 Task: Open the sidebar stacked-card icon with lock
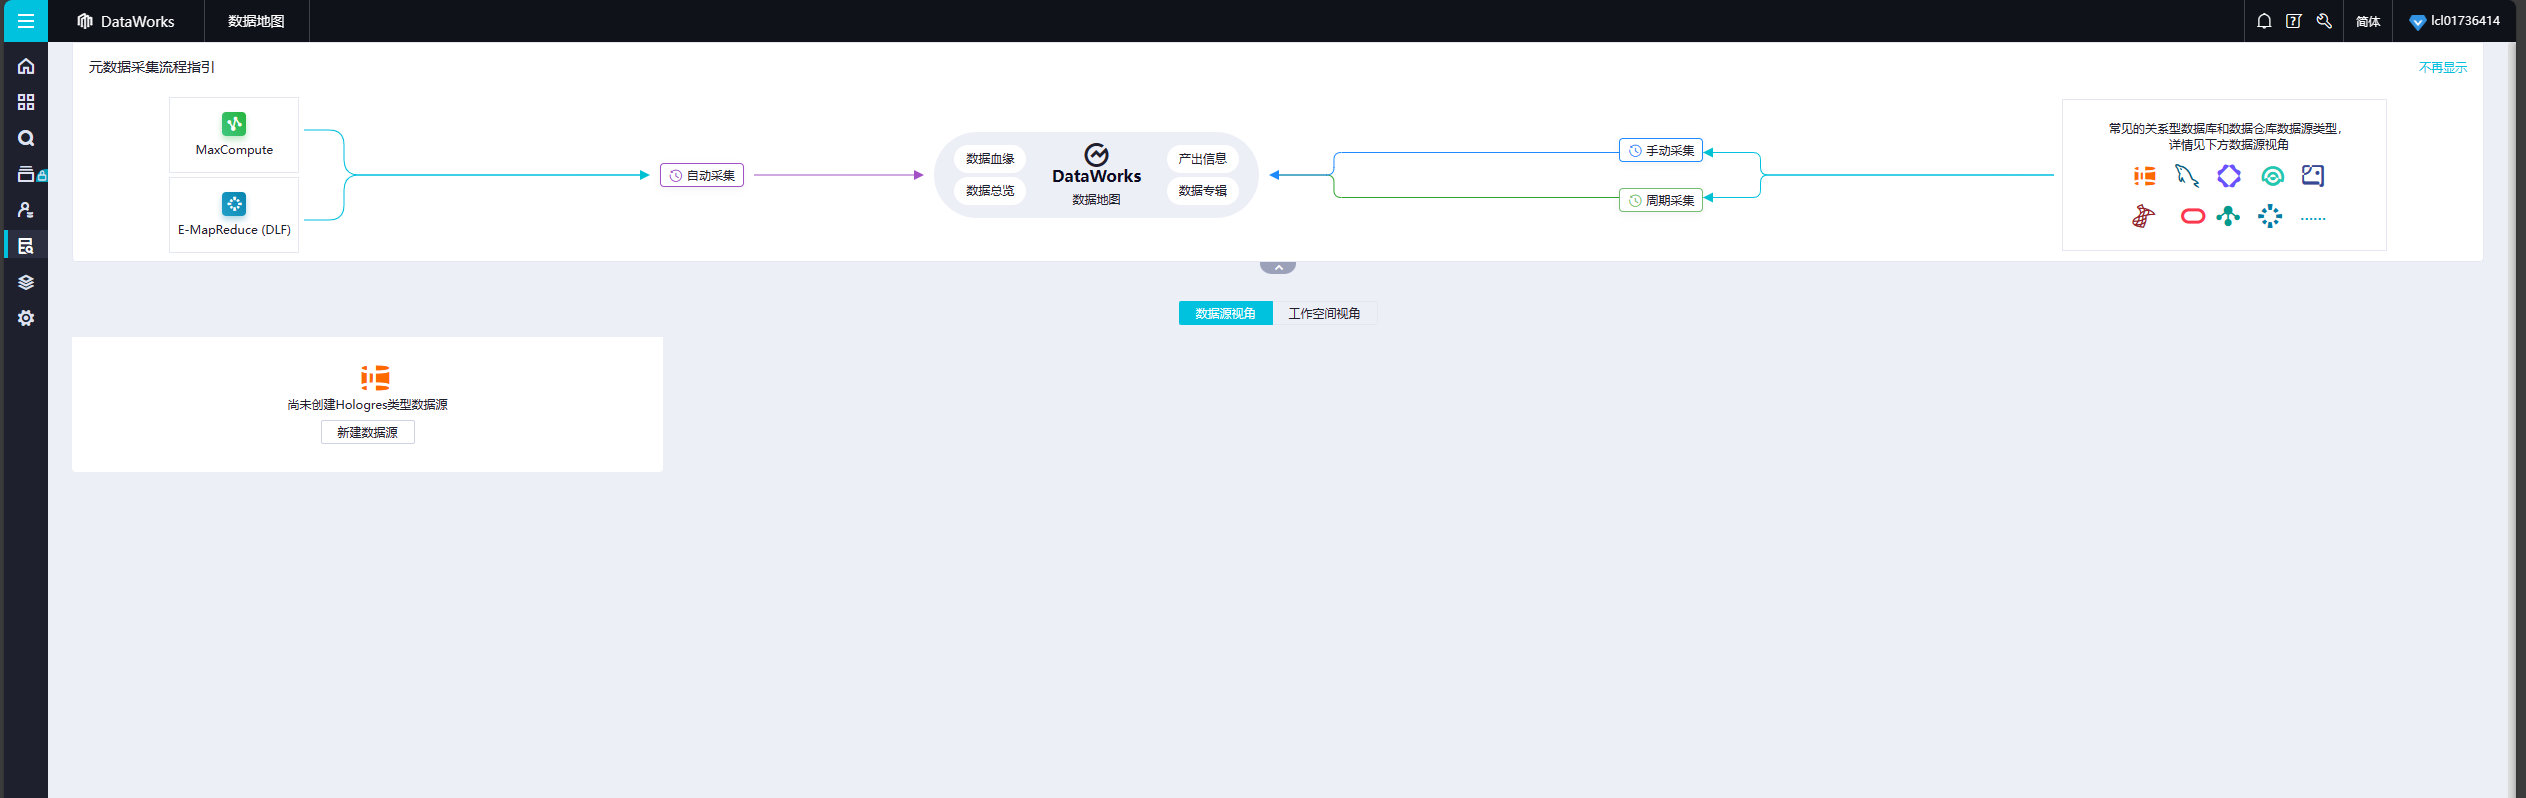[x=30, y=174]
